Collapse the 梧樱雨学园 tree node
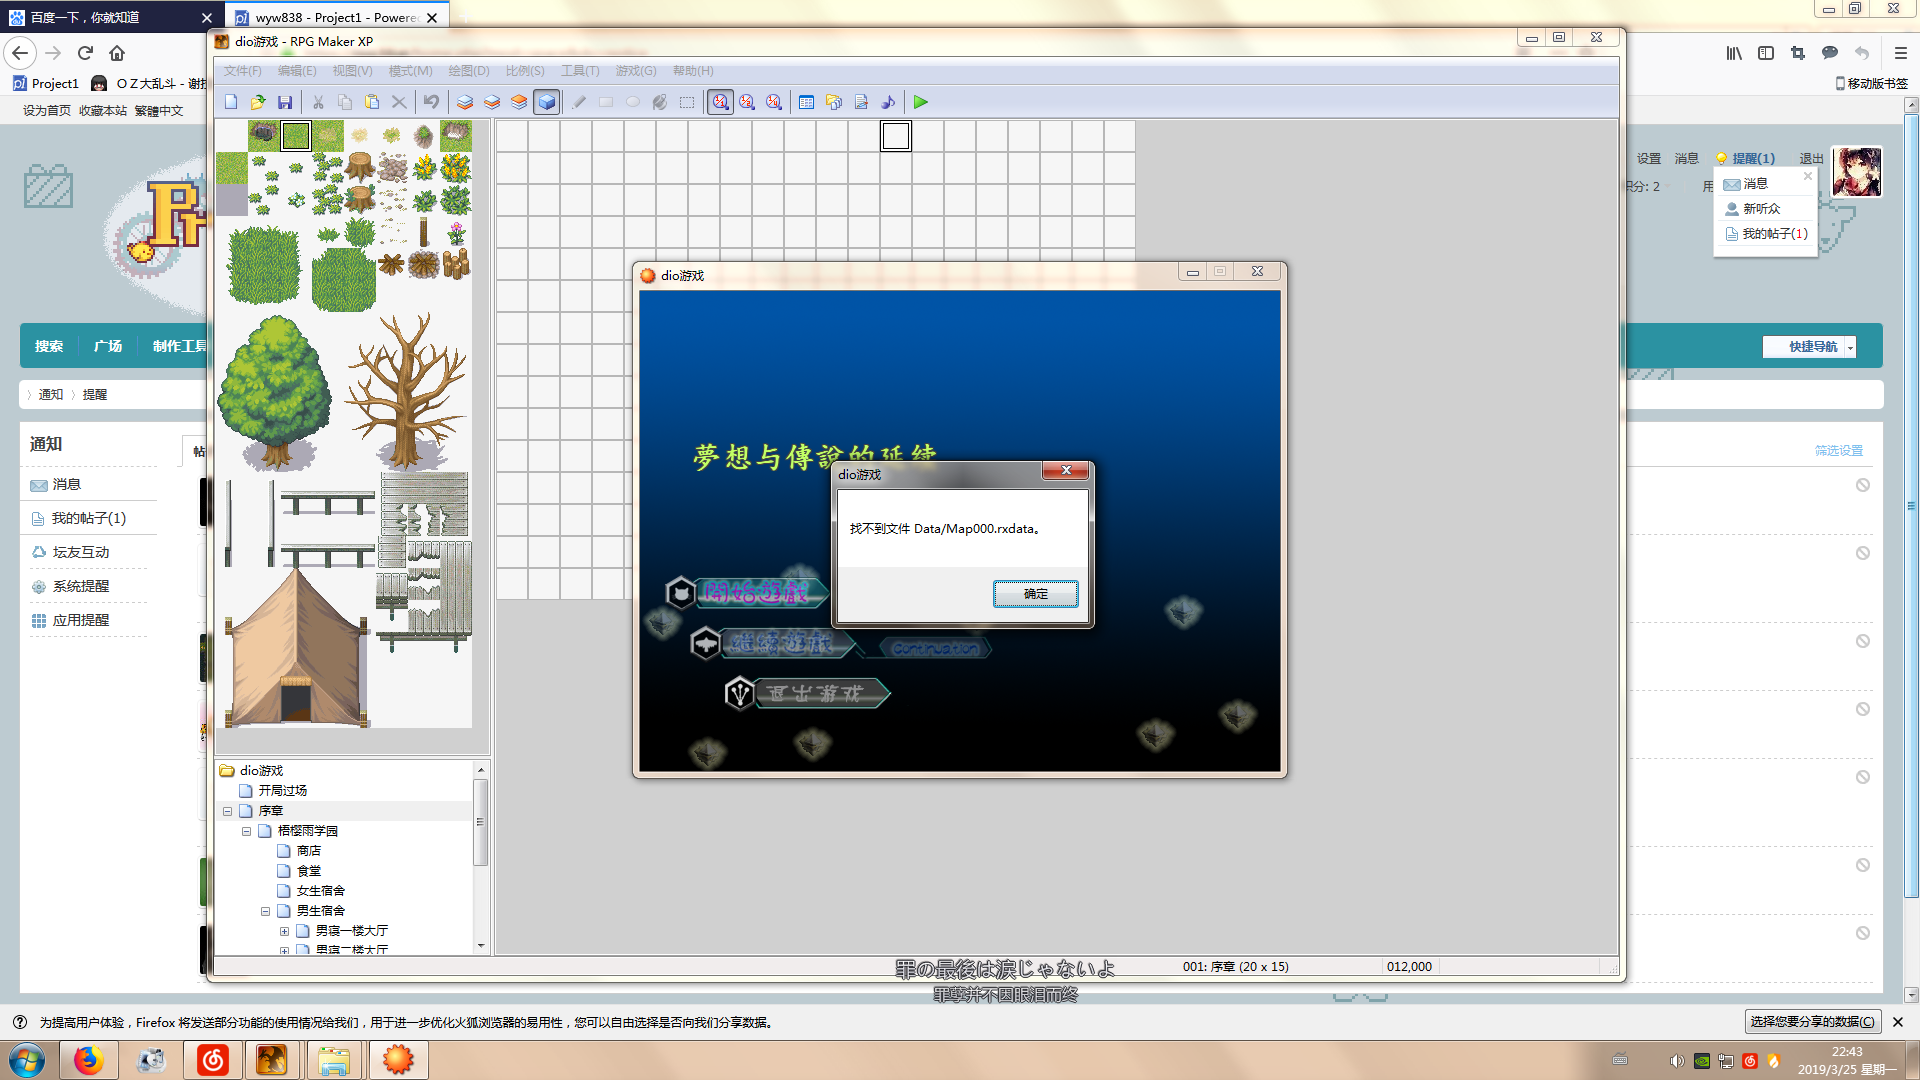This screenshot has height=1080, width=1920. tap(247, 831)
